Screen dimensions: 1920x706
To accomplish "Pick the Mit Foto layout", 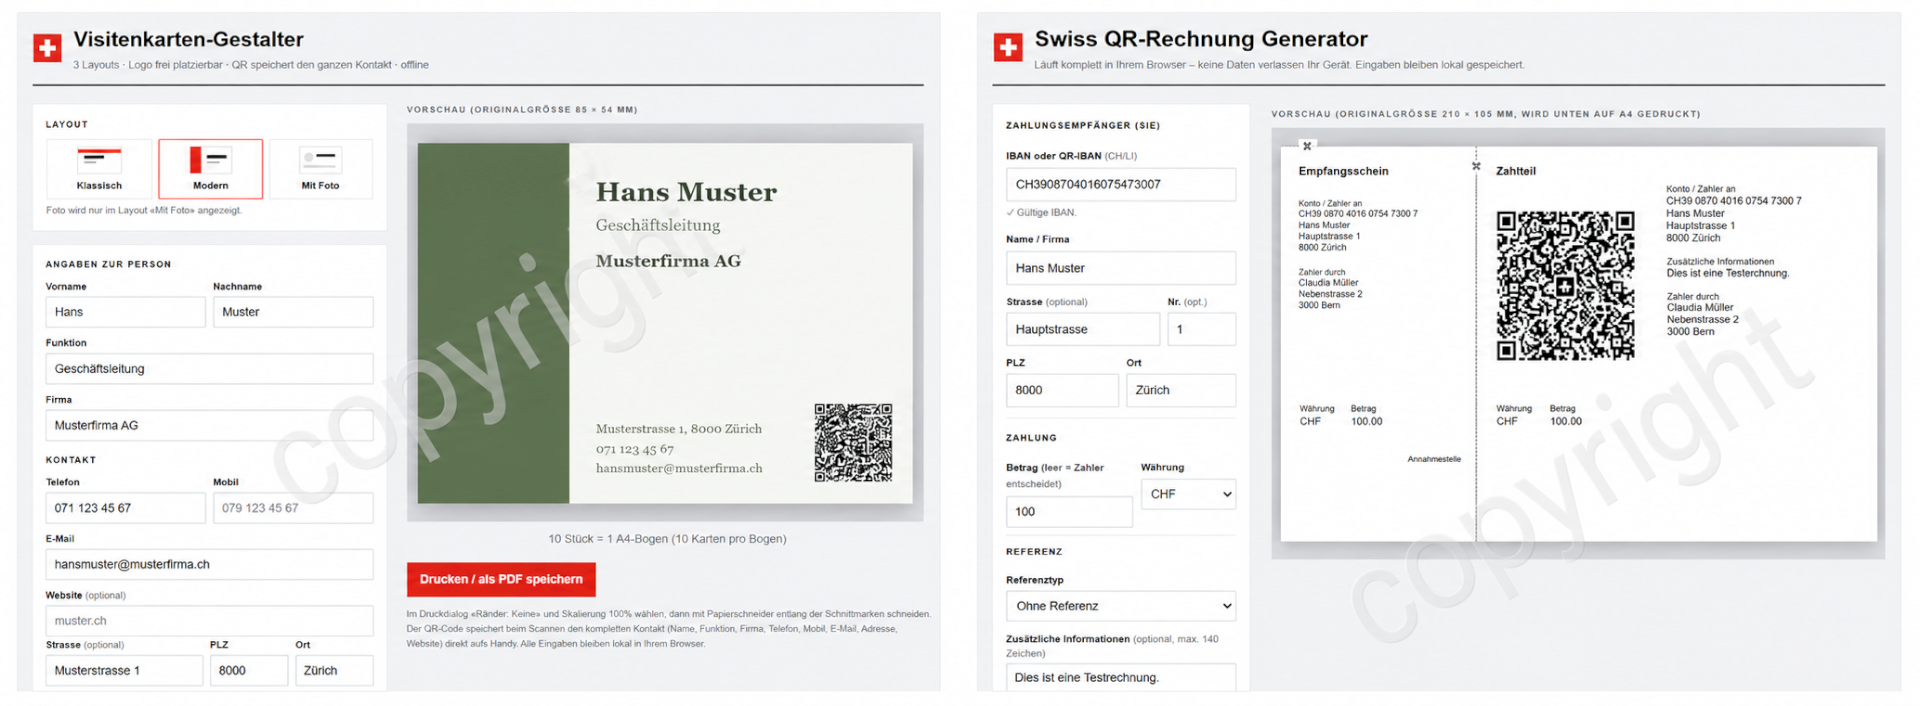I will pyautogui.click(x=320, y=169).
